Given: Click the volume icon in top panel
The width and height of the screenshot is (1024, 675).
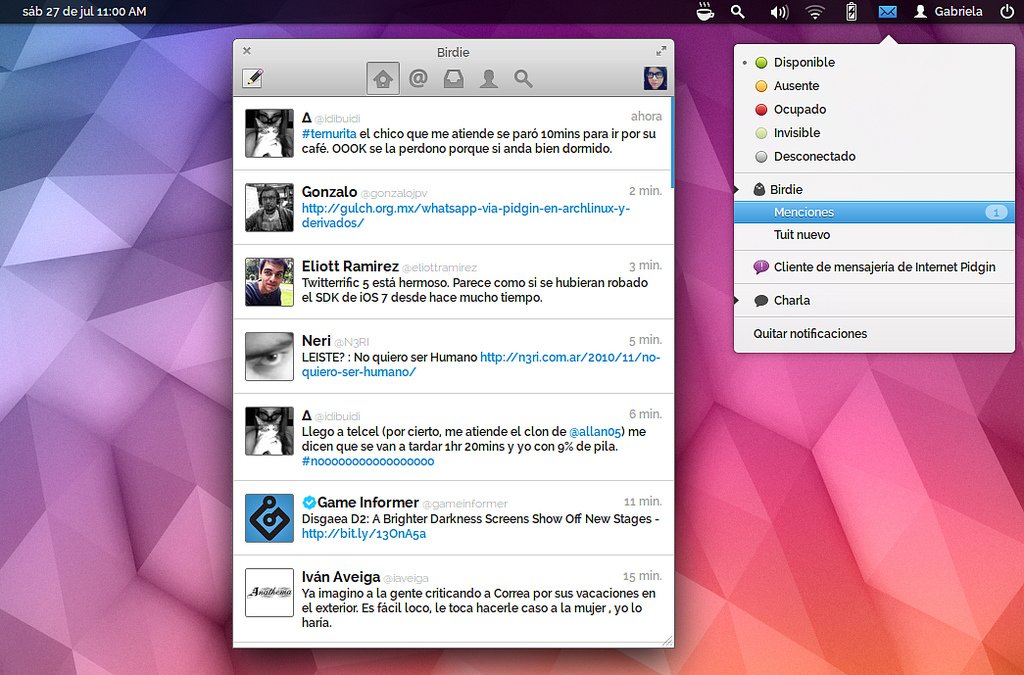Looking at the screenshot, I should [x=779, y=12].
